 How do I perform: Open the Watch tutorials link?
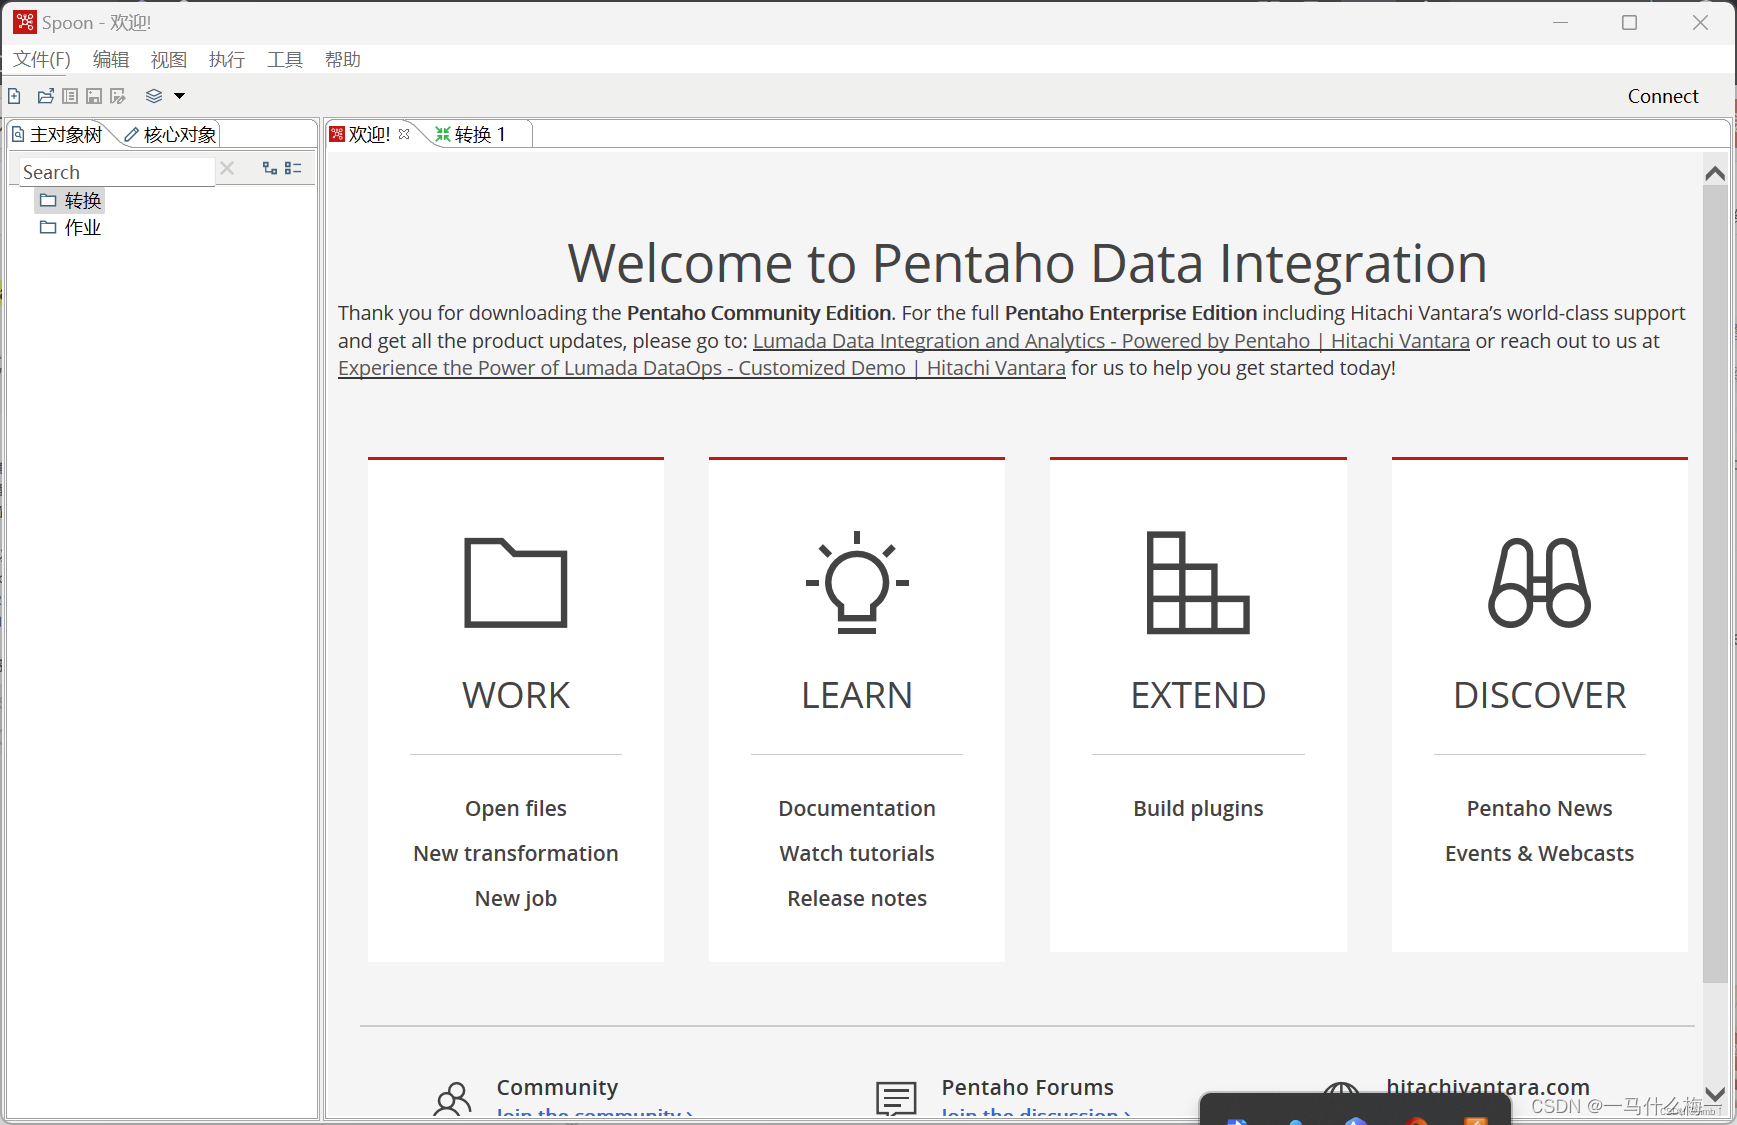(x=857, y=853)
